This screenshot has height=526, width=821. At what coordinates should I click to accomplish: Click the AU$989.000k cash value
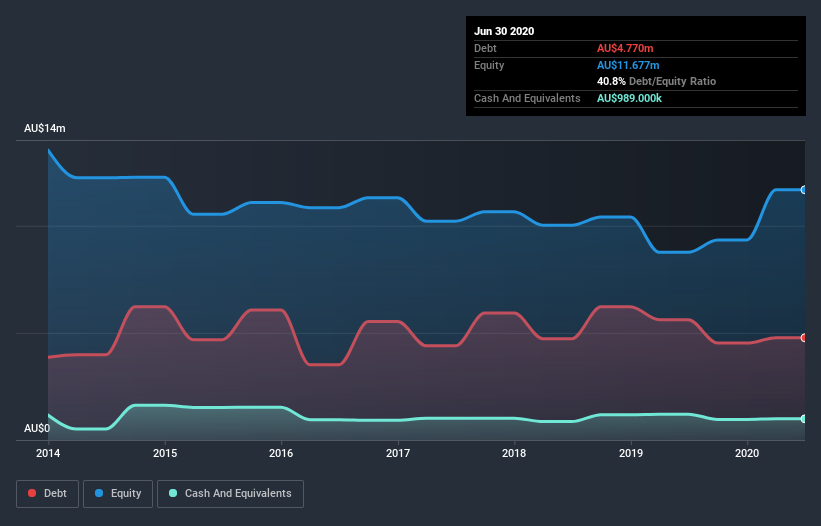click(629, 98)
